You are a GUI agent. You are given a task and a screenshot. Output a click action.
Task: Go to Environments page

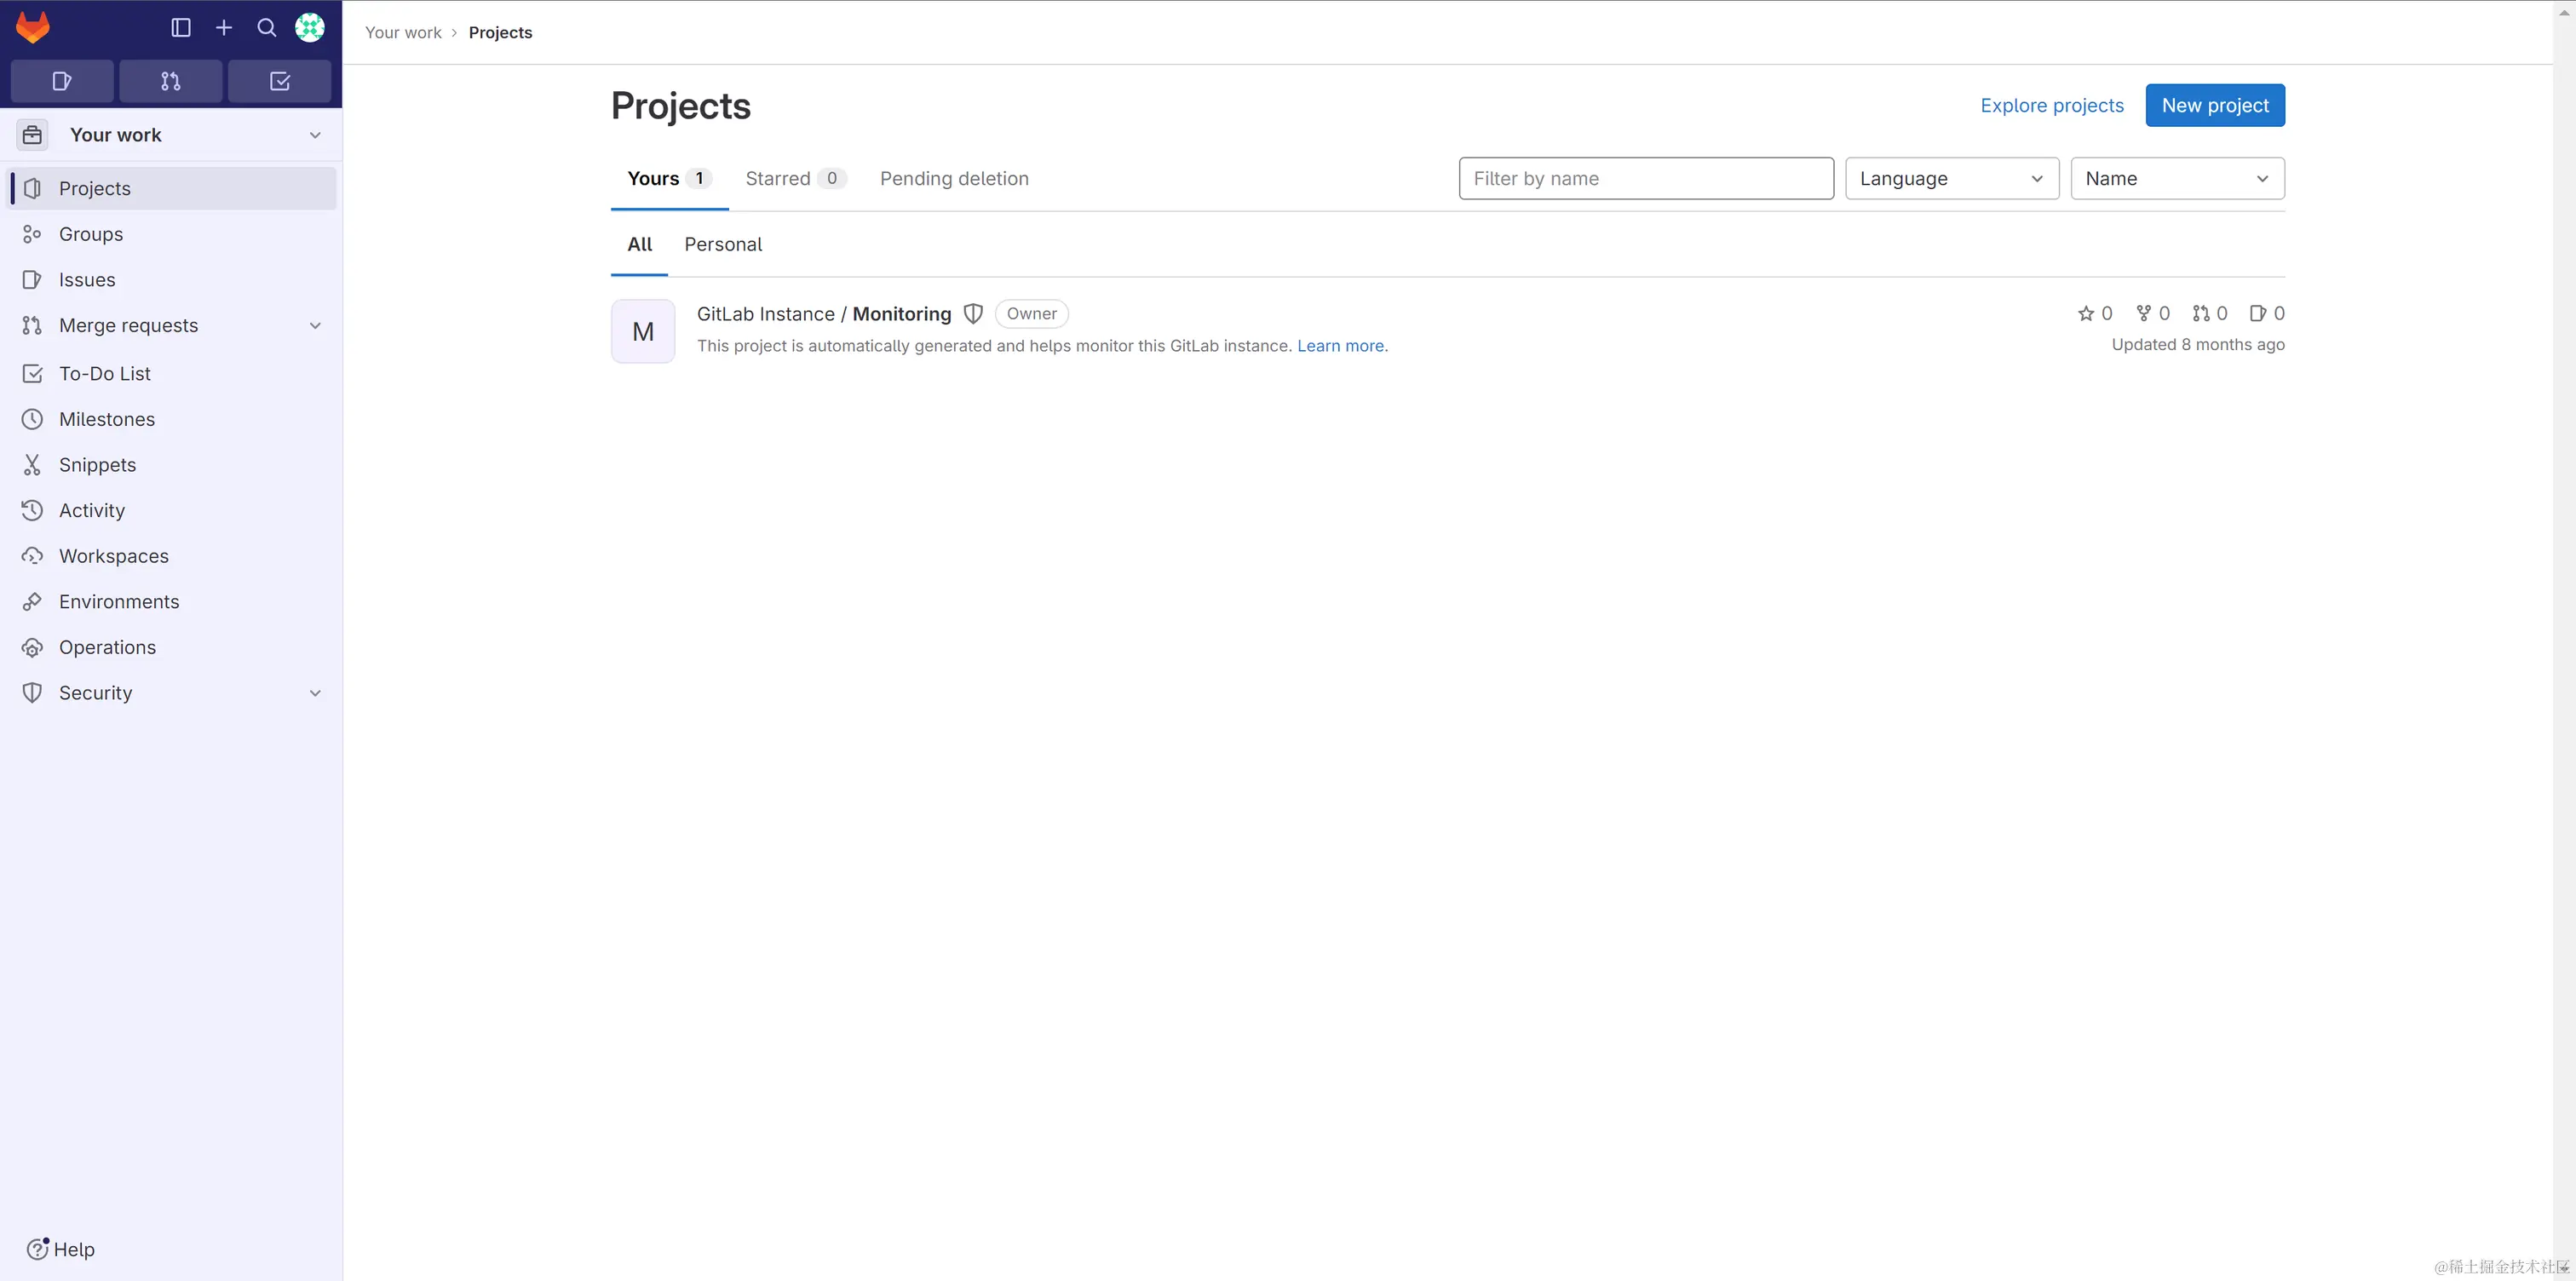173,602
